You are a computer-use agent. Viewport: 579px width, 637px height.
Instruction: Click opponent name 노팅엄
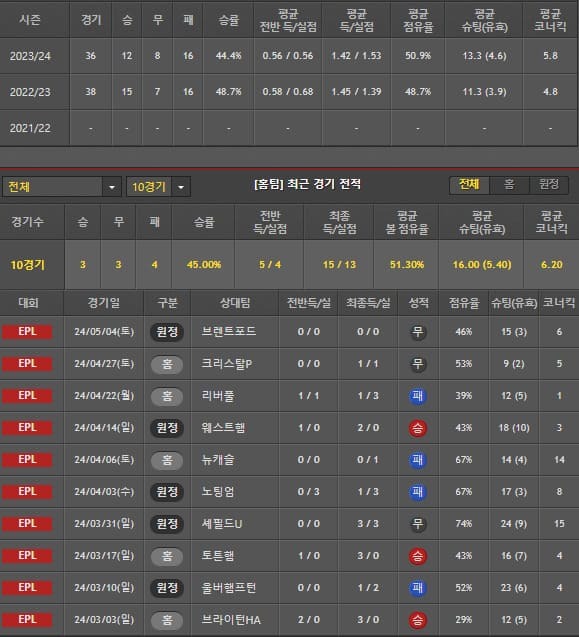click(218, 492)
